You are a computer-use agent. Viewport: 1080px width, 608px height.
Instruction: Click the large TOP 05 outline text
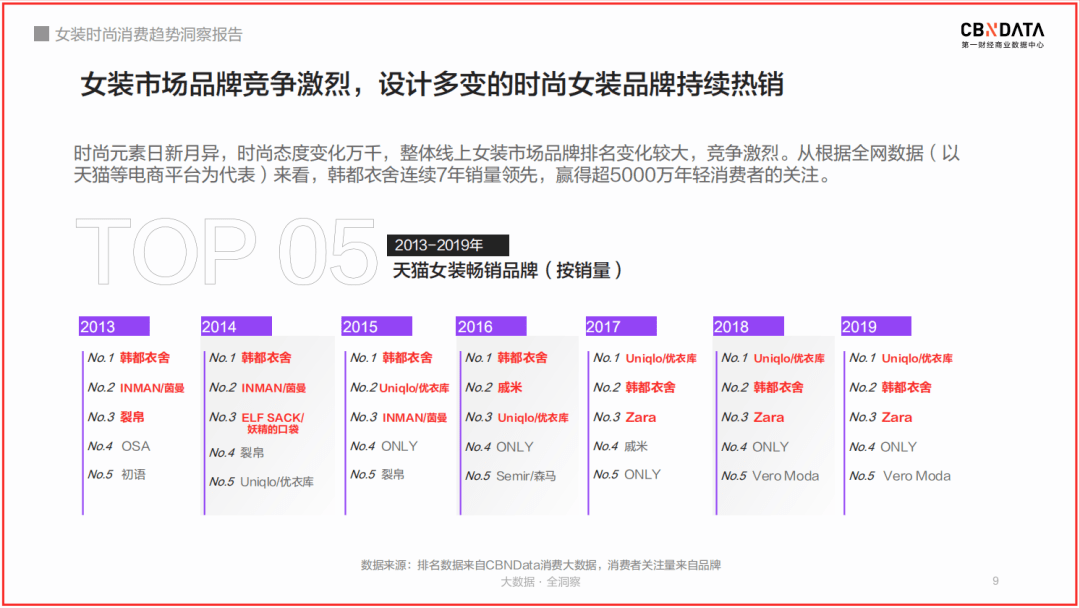coord(227,251)
